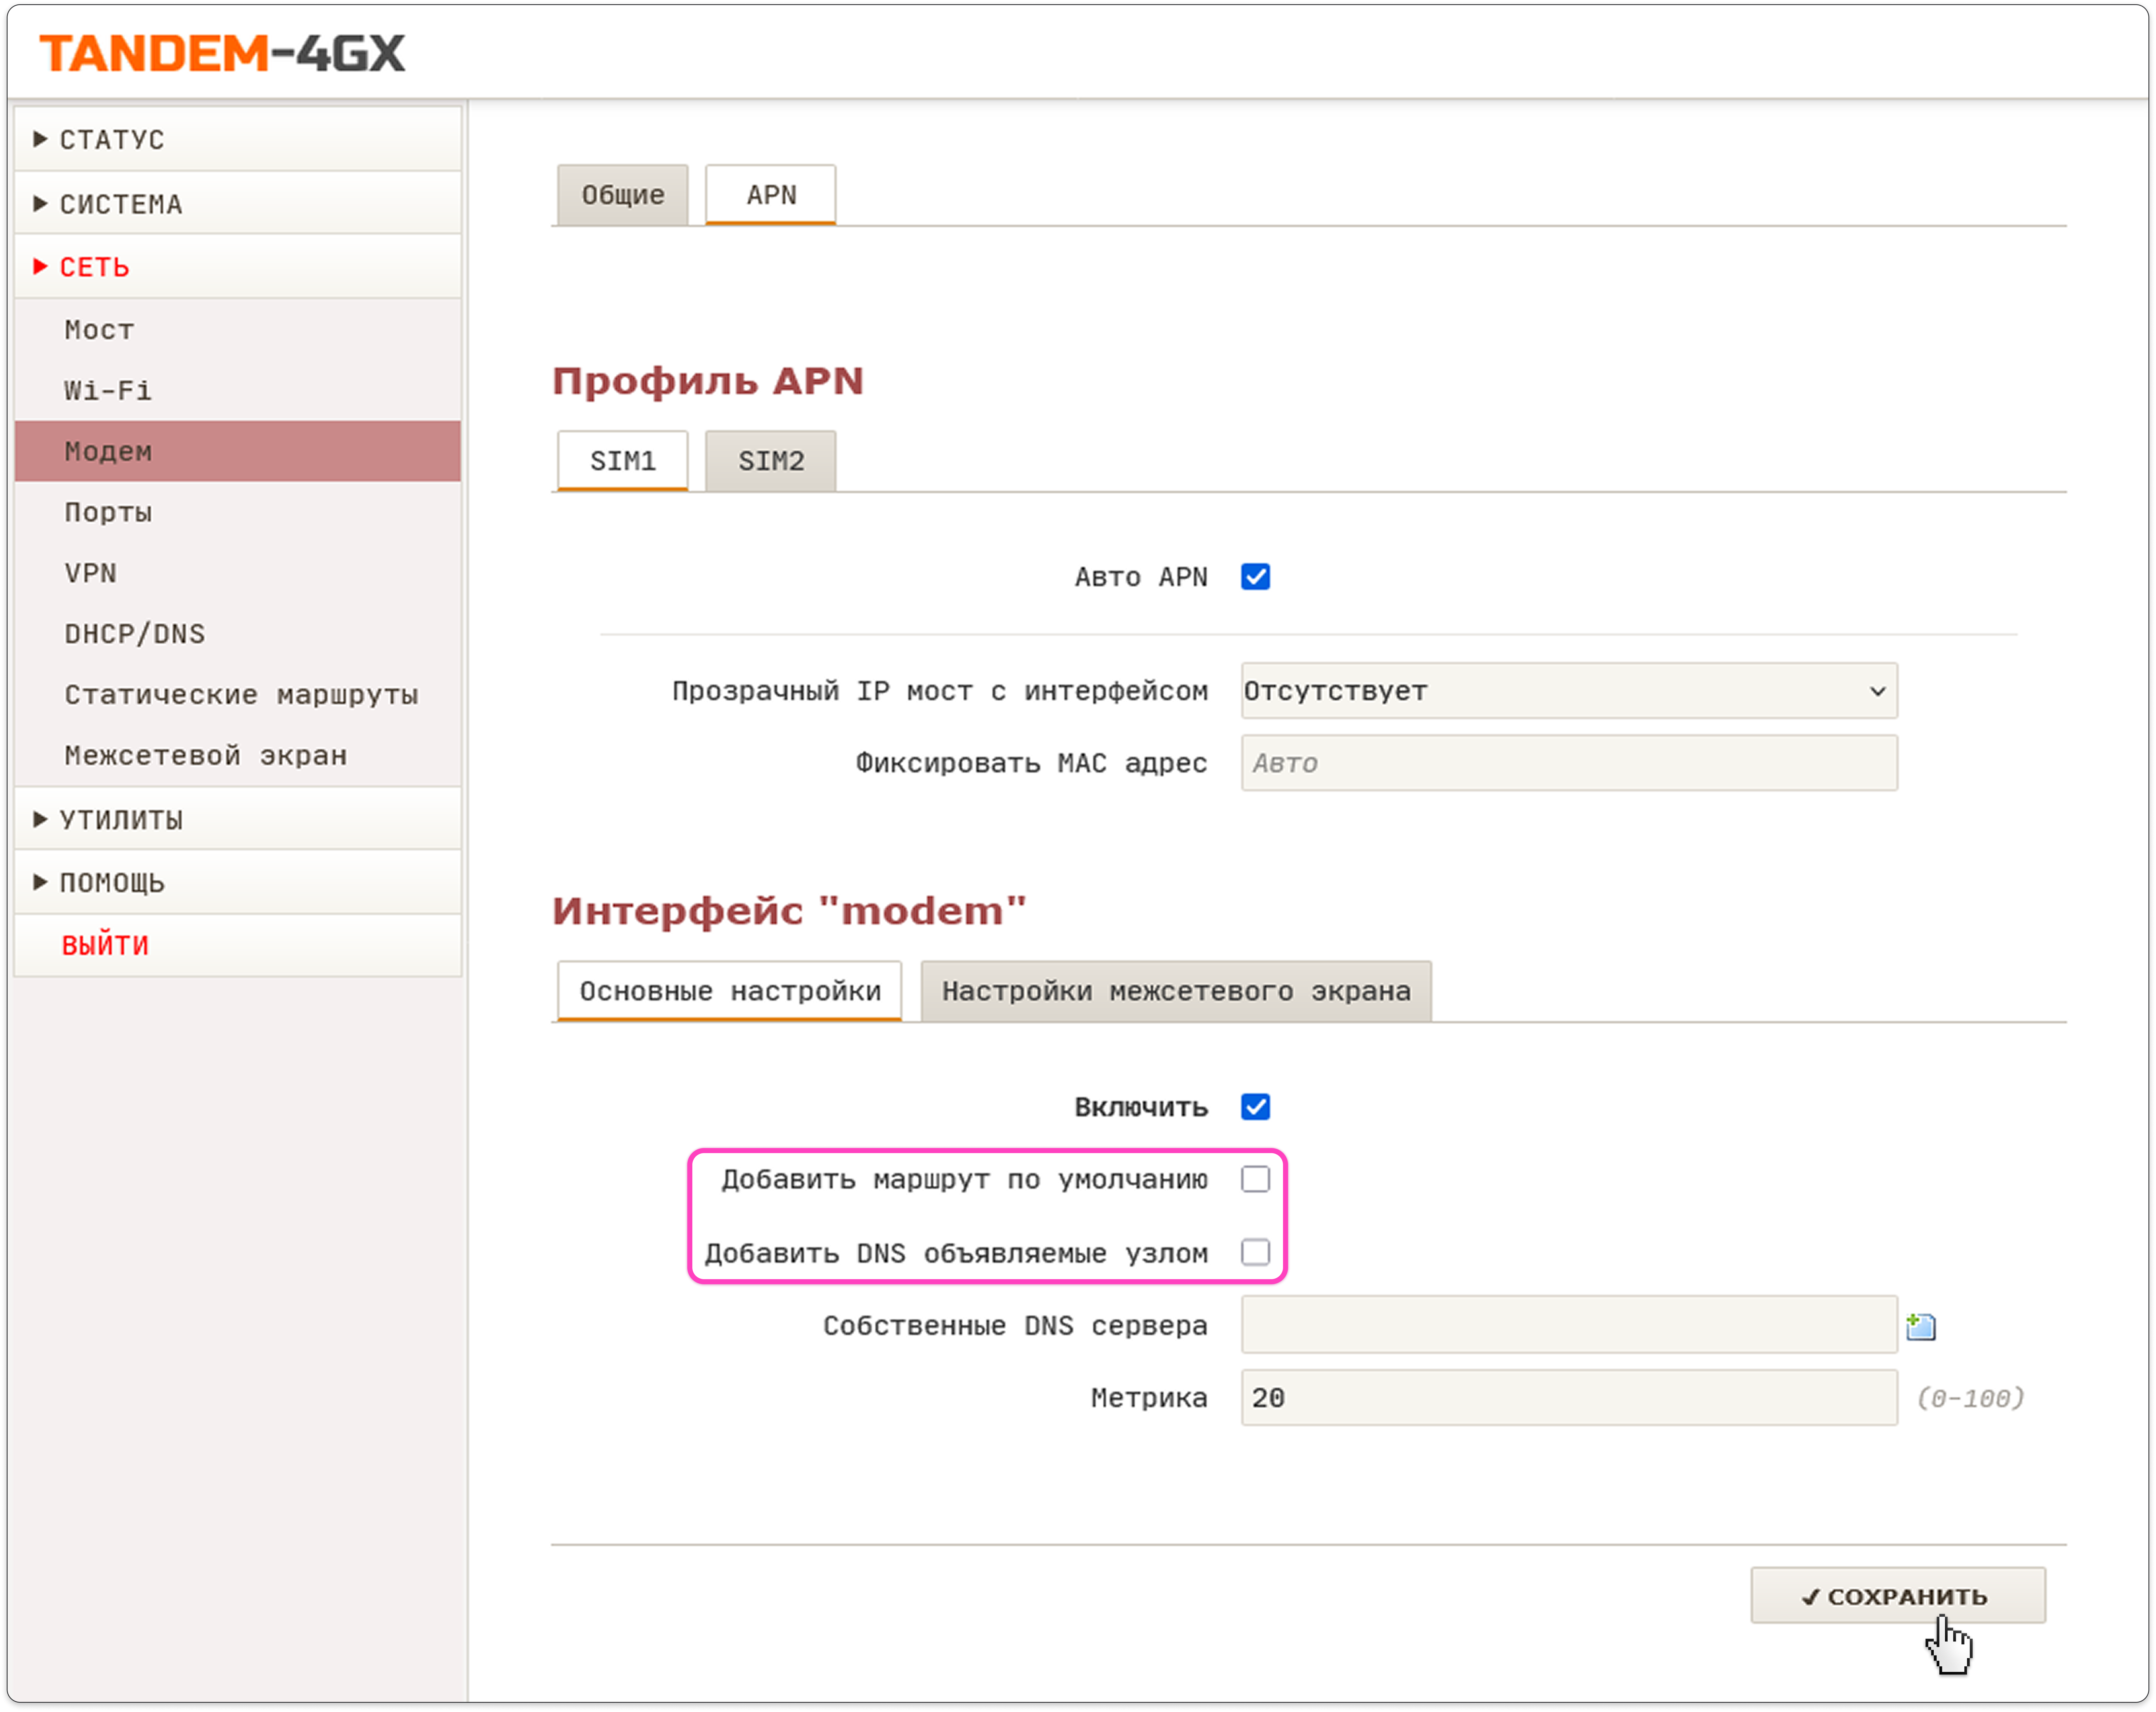Switch to the Общие tab

(622, 195)
